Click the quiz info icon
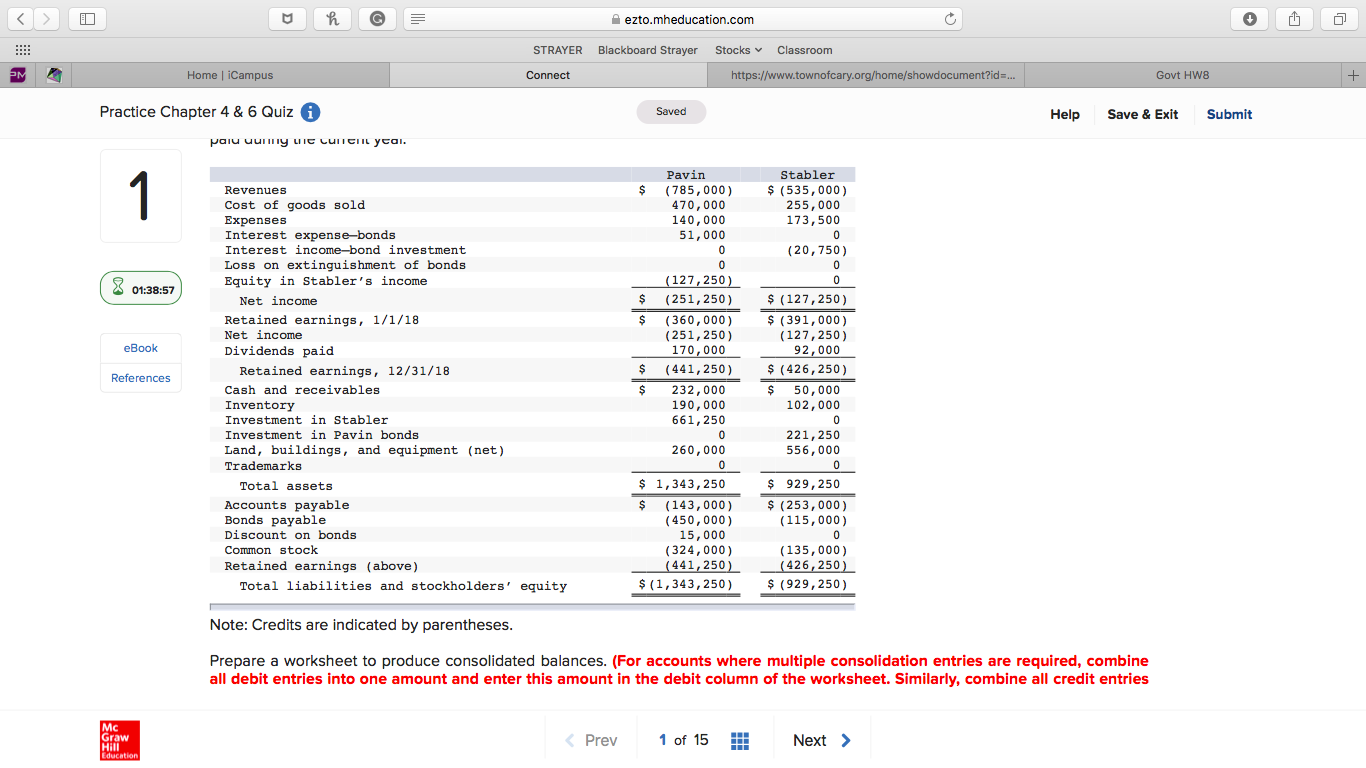This screenshot has height=768, width=1366. [310, 112]
